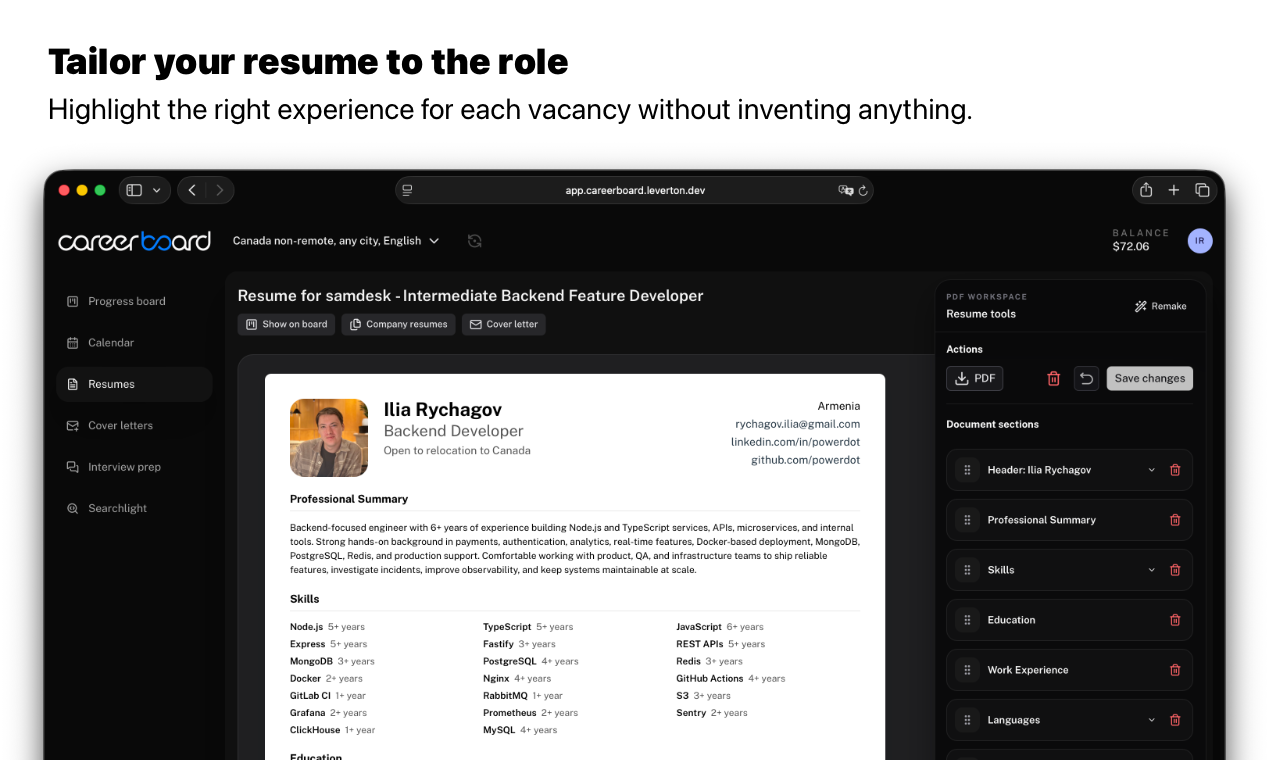Click linkedin.com/in/powerdot in the resume
The height and width of the screenshot is (760, 1270).
[795, 442]
